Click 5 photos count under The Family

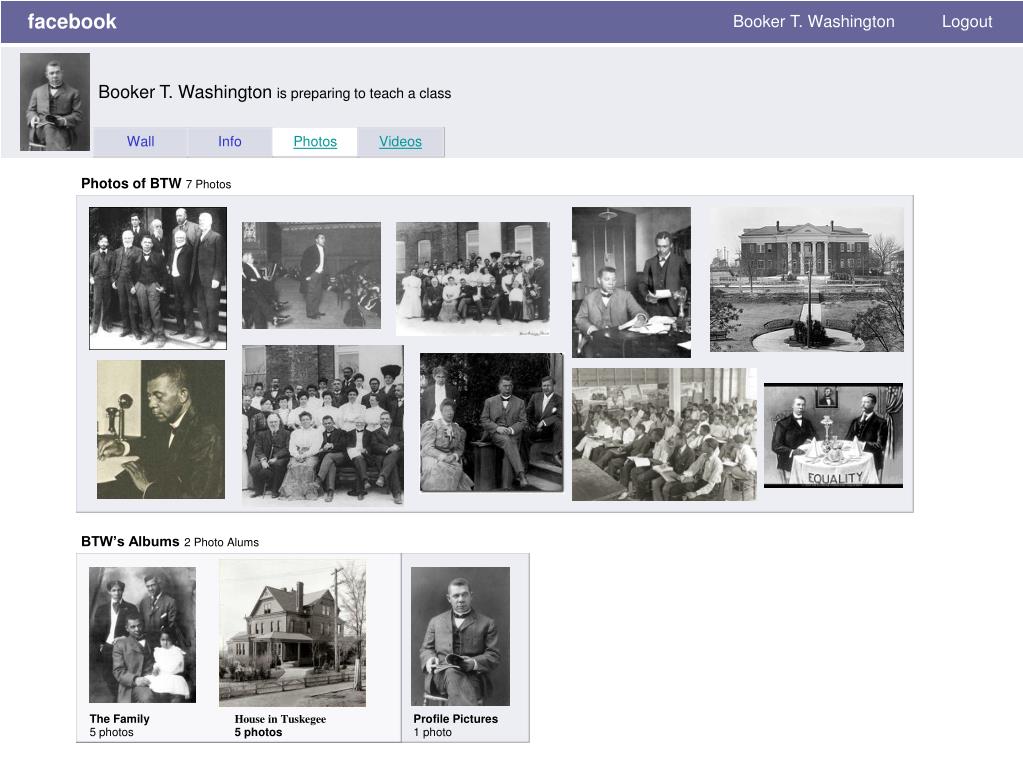(x=112, y=732)
